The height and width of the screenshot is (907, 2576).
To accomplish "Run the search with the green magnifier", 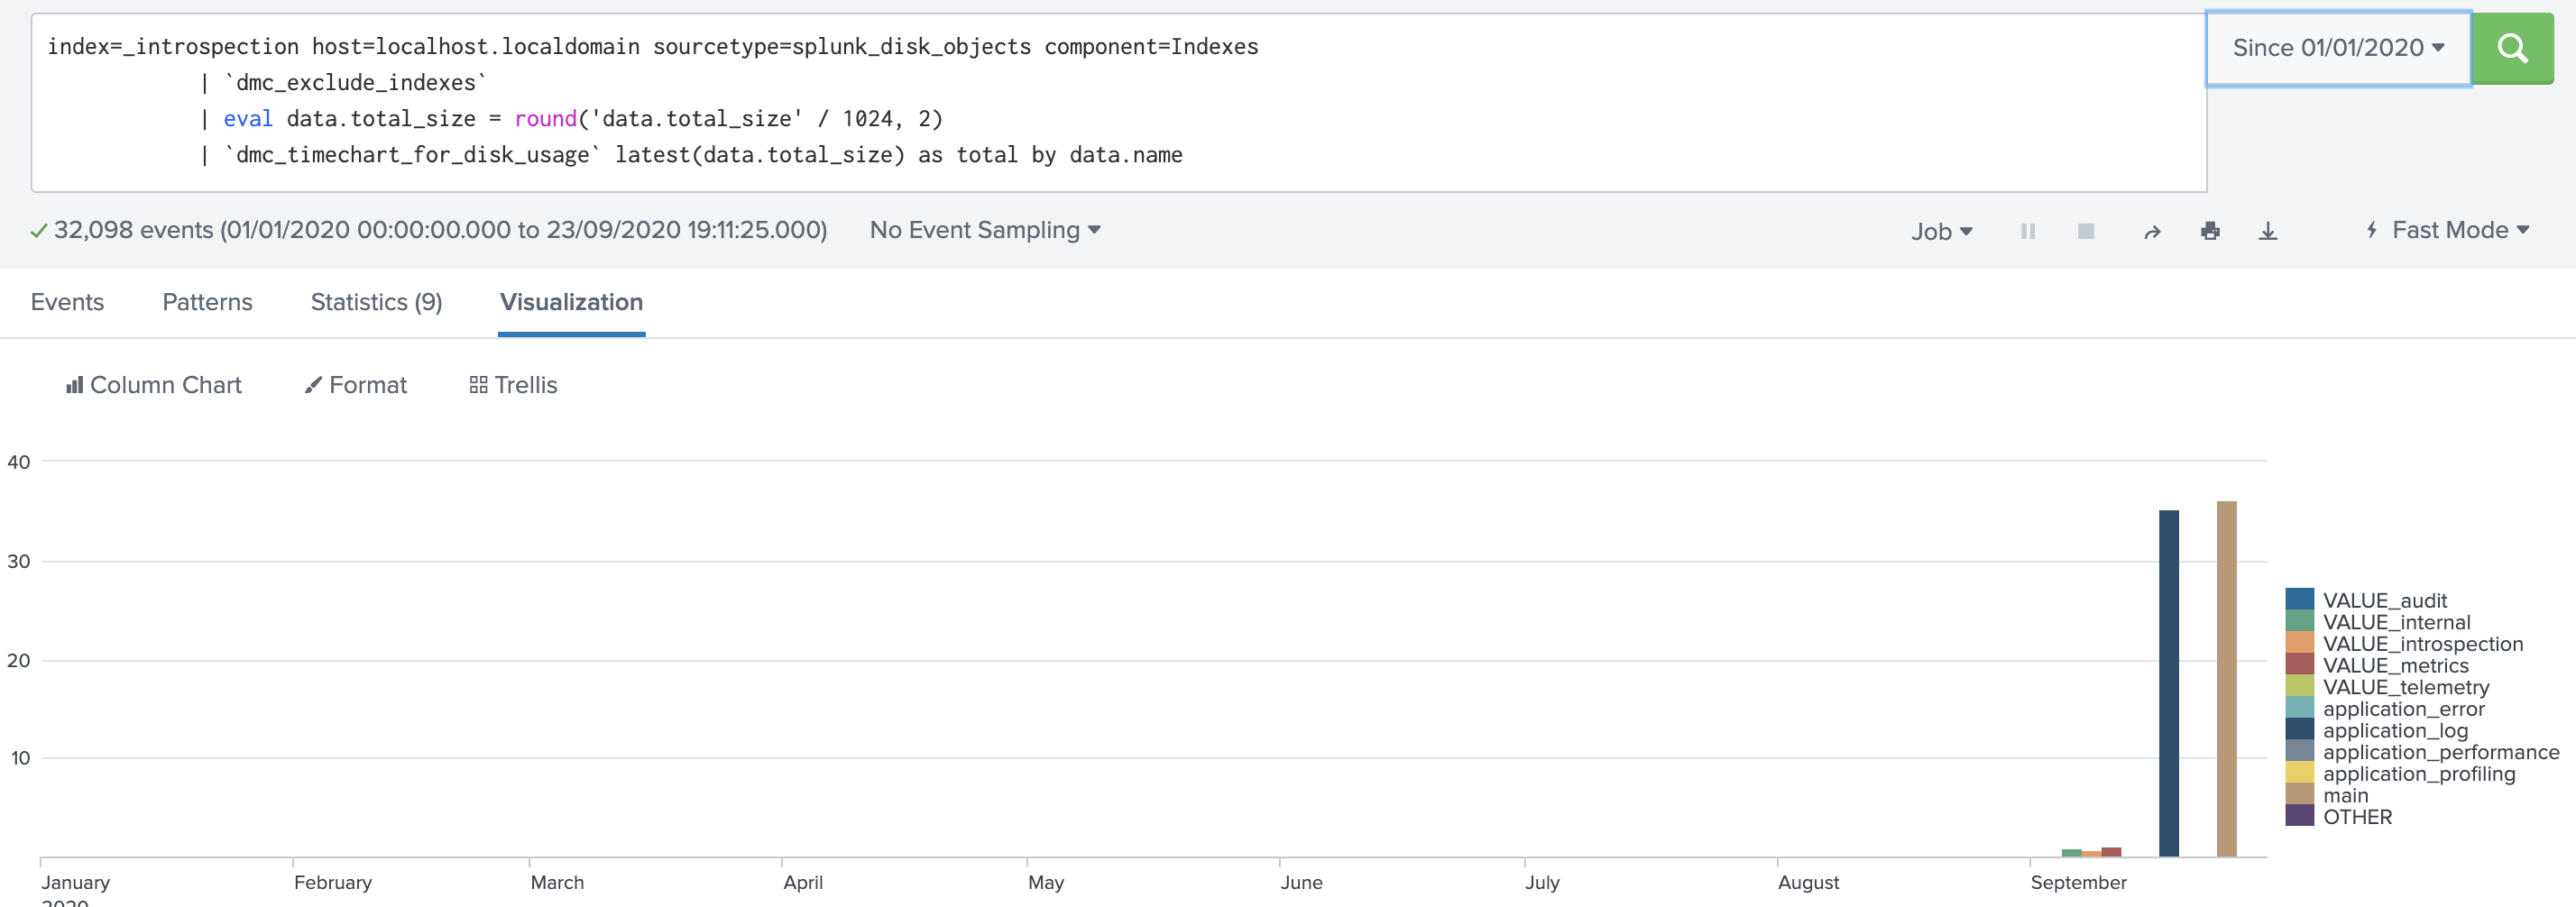I will (2512, 47).
